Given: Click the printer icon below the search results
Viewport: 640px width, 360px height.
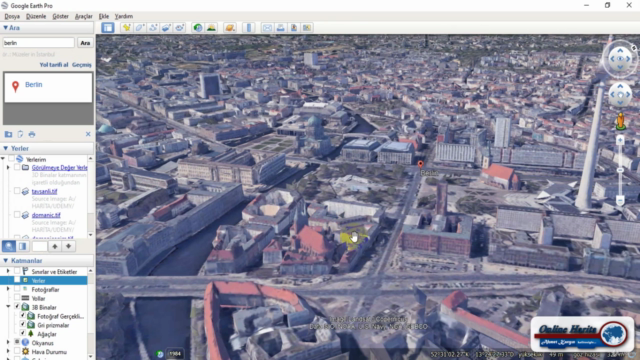Looking at the screenshot, I should 32,134.
